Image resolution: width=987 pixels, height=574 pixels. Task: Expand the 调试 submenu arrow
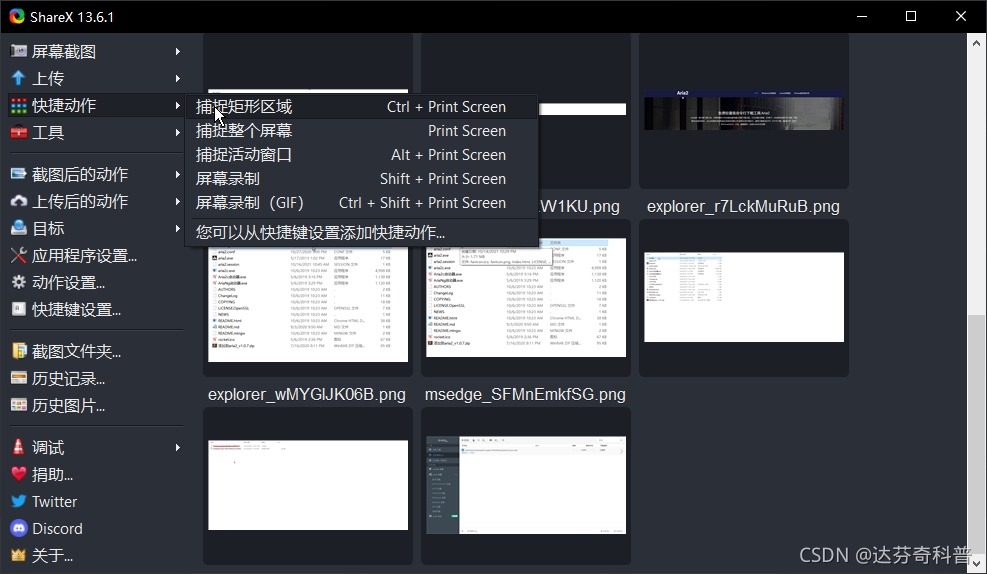tap(178, 447)
